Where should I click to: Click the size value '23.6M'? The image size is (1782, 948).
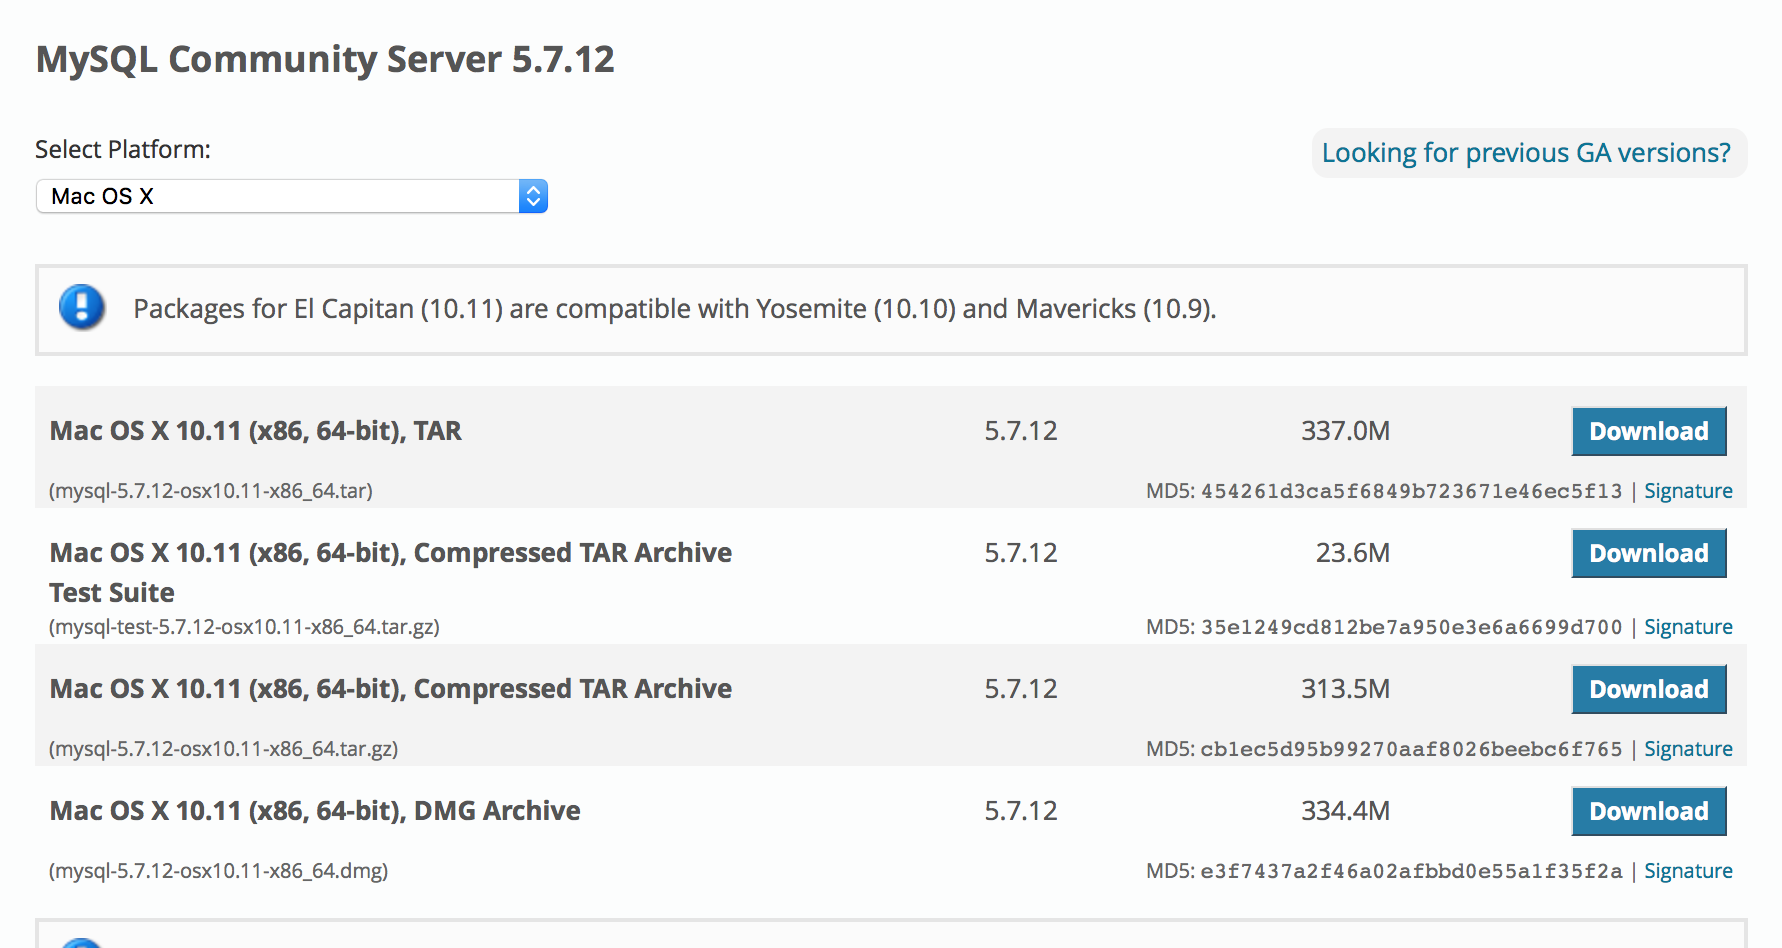click(x=1353, y=553)
